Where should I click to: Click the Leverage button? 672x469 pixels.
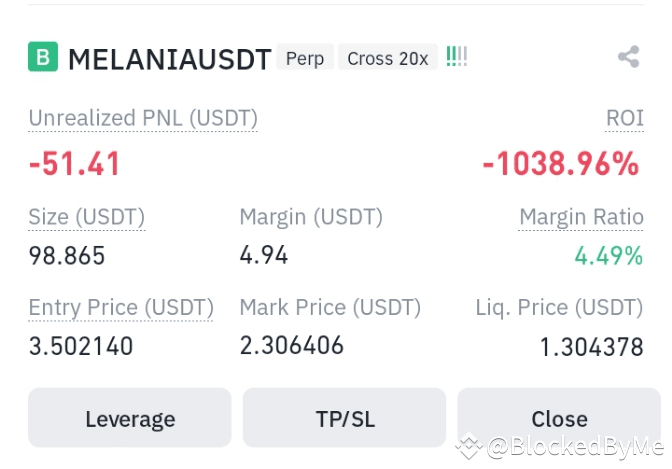130,419
